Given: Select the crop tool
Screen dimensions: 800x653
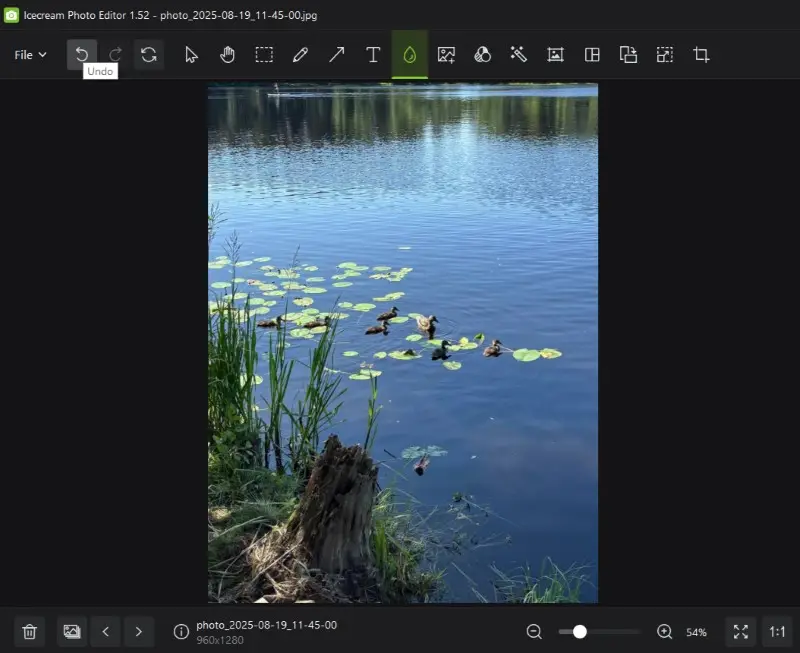Looking at the screenshot, I should [701, 55].
